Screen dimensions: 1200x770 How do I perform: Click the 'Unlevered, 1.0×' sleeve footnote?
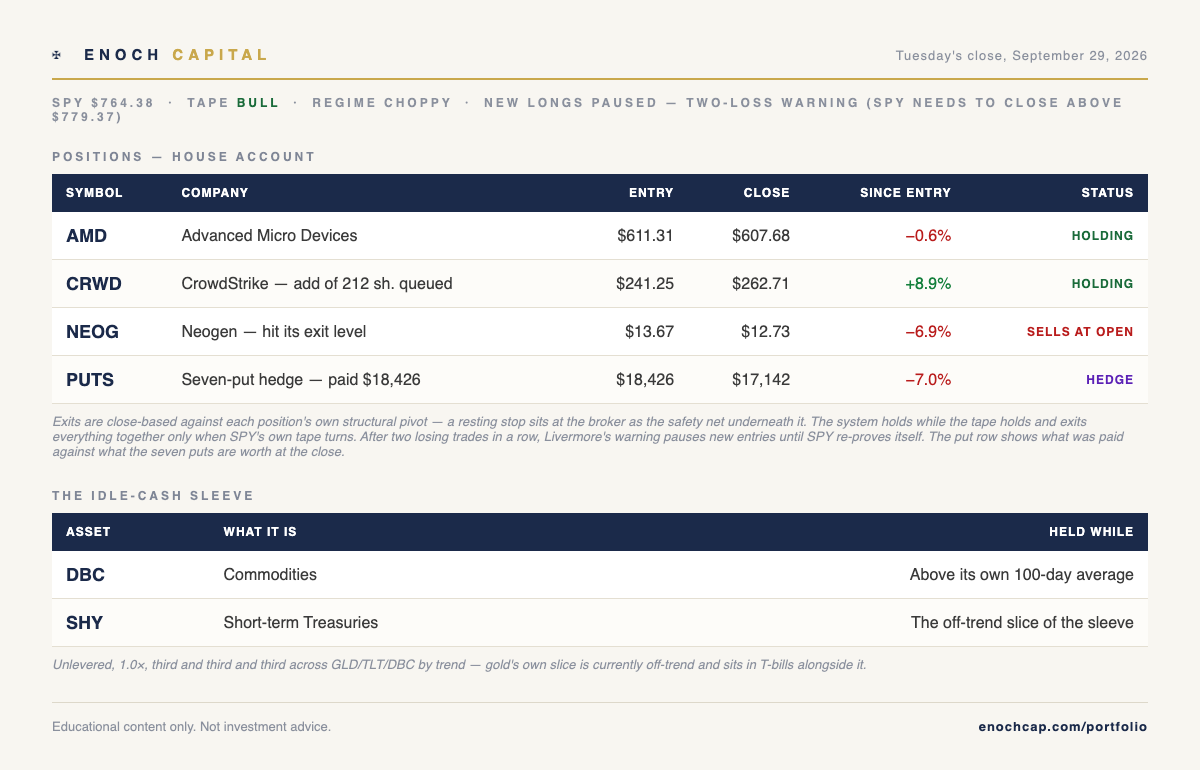coord(459,664)
